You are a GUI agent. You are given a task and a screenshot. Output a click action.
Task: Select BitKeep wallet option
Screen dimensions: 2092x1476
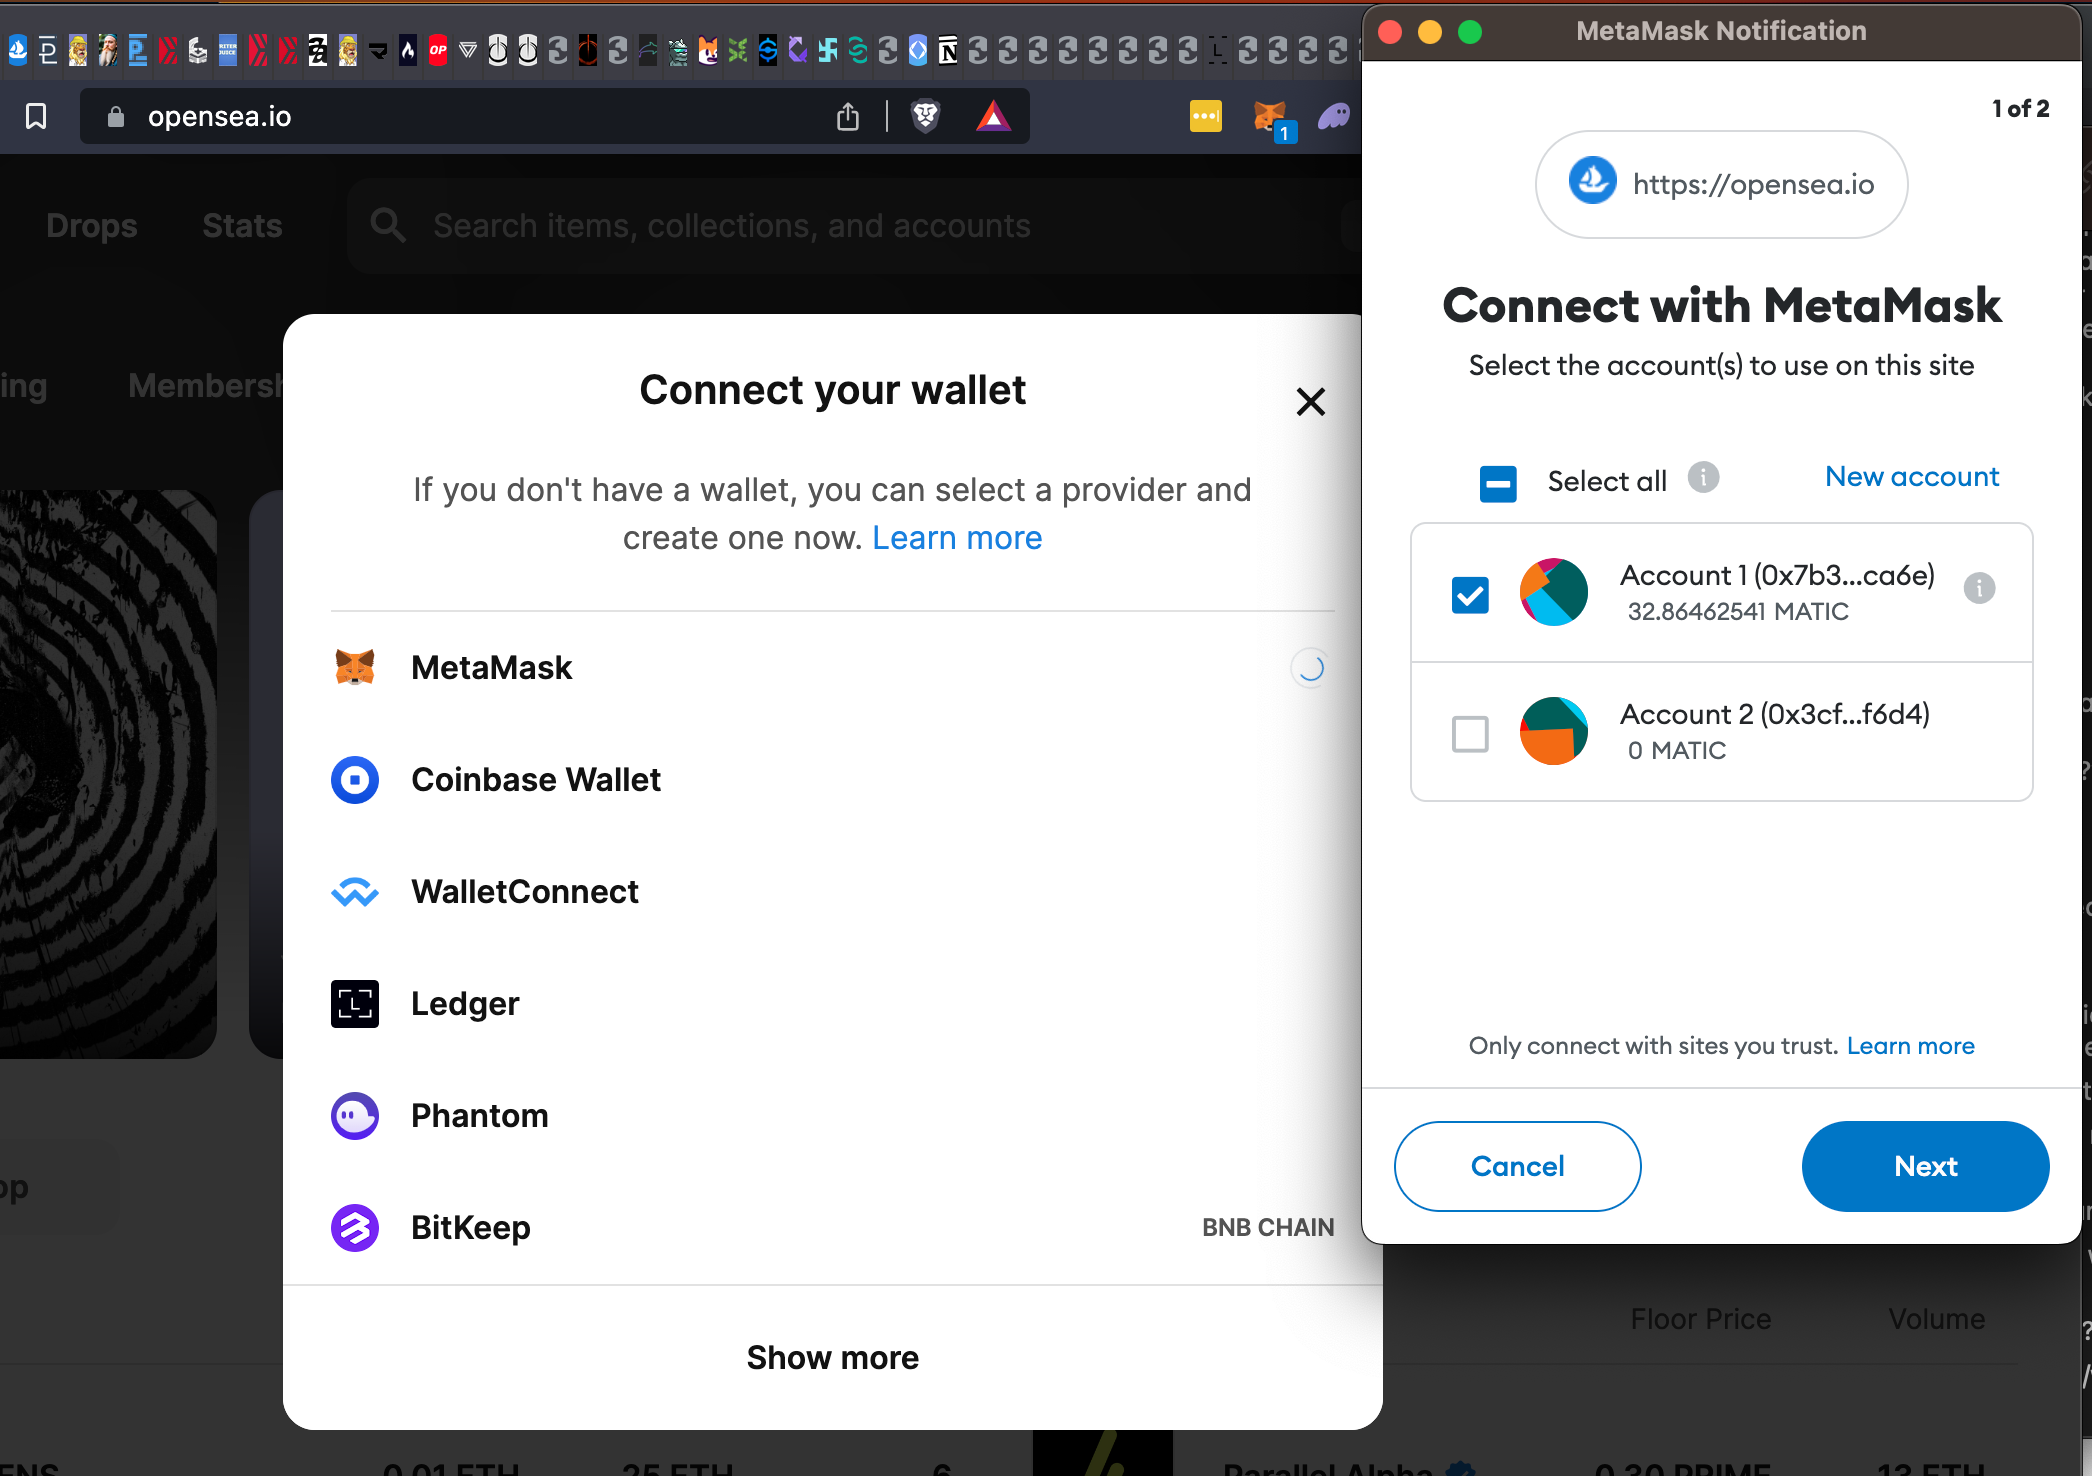832,1227
